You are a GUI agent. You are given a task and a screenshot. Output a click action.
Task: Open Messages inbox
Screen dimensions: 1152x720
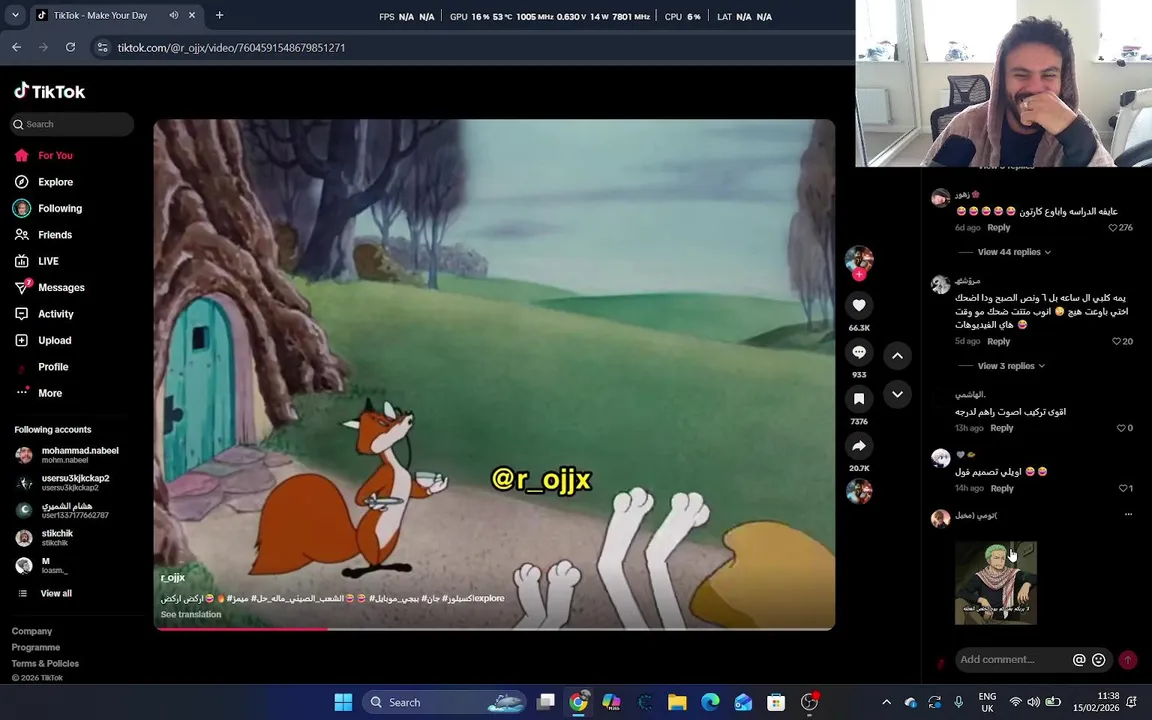tap(61, 287)
